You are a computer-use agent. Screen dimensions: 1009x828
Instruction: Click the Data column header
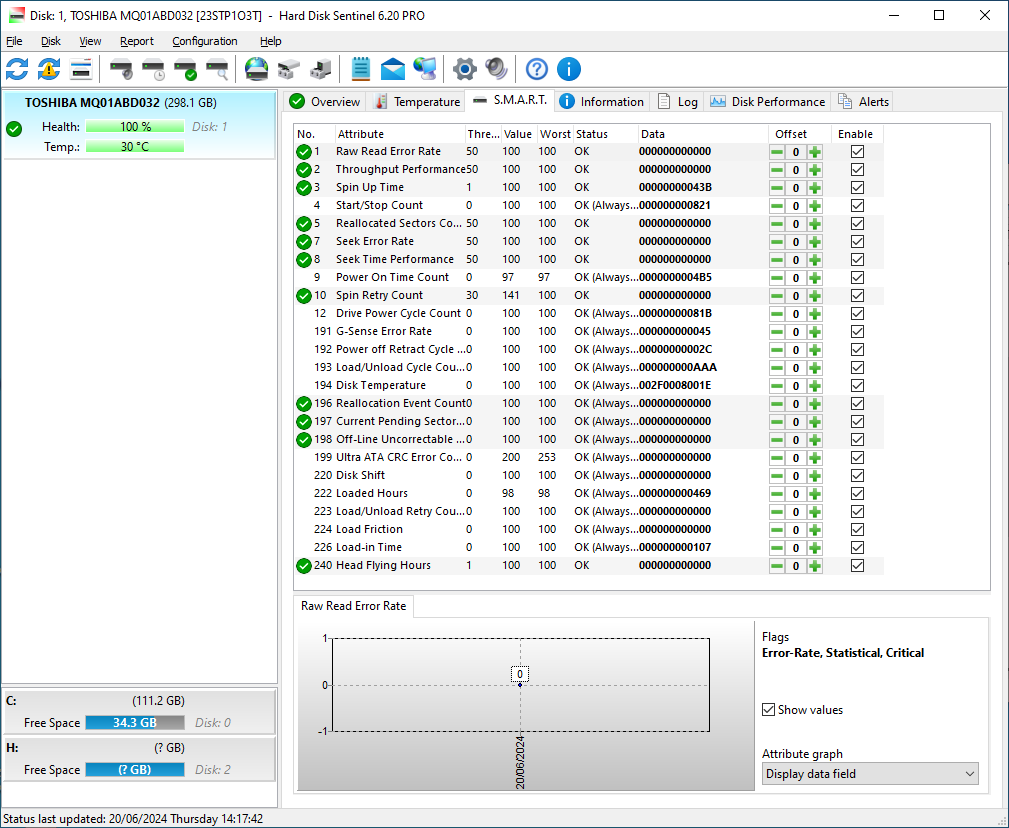tap(703, 134)
